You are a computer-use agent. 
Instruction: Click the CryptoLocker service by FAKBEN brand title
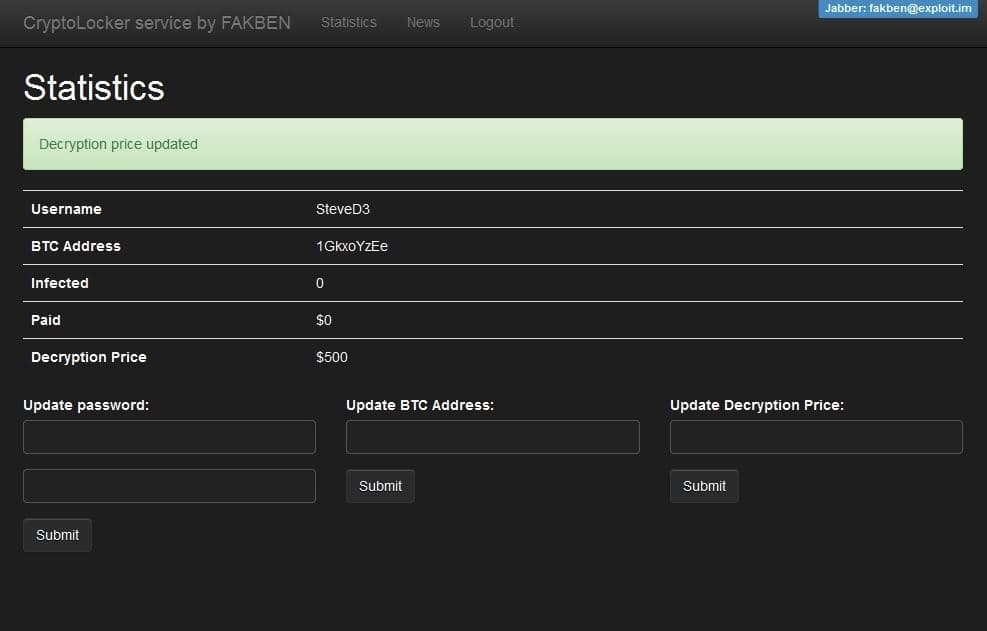point(157,23)
